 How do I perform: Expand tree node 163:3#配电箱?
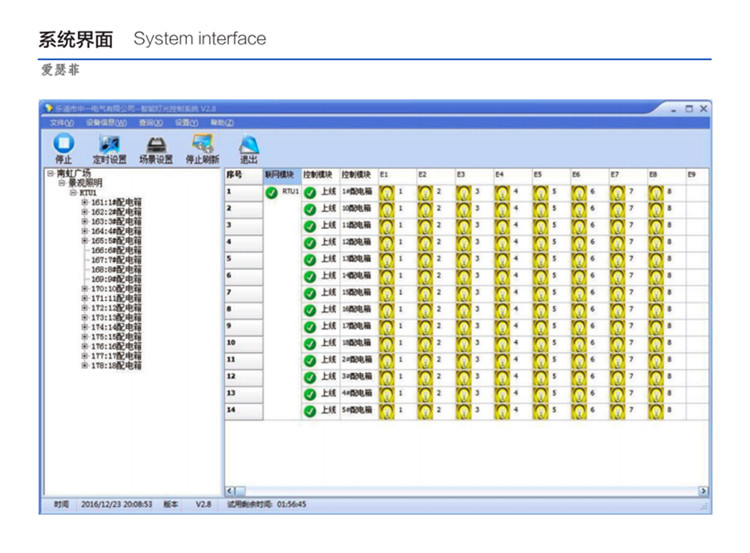point(85,221)
